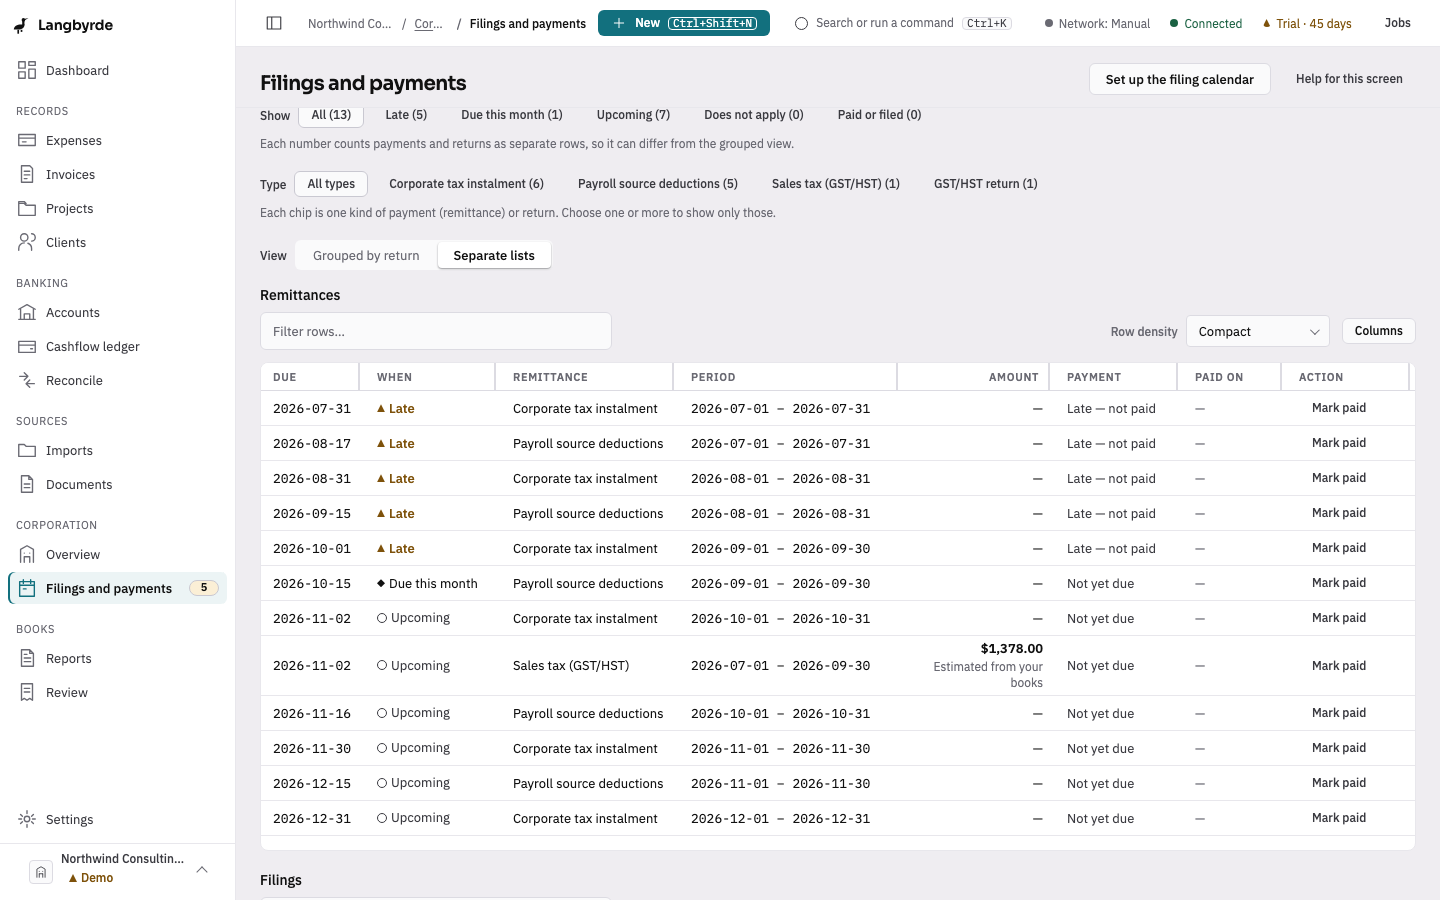1440x900 pixels.
Task: Open the corporation Overview icon
Action: (x=27, y=554)
